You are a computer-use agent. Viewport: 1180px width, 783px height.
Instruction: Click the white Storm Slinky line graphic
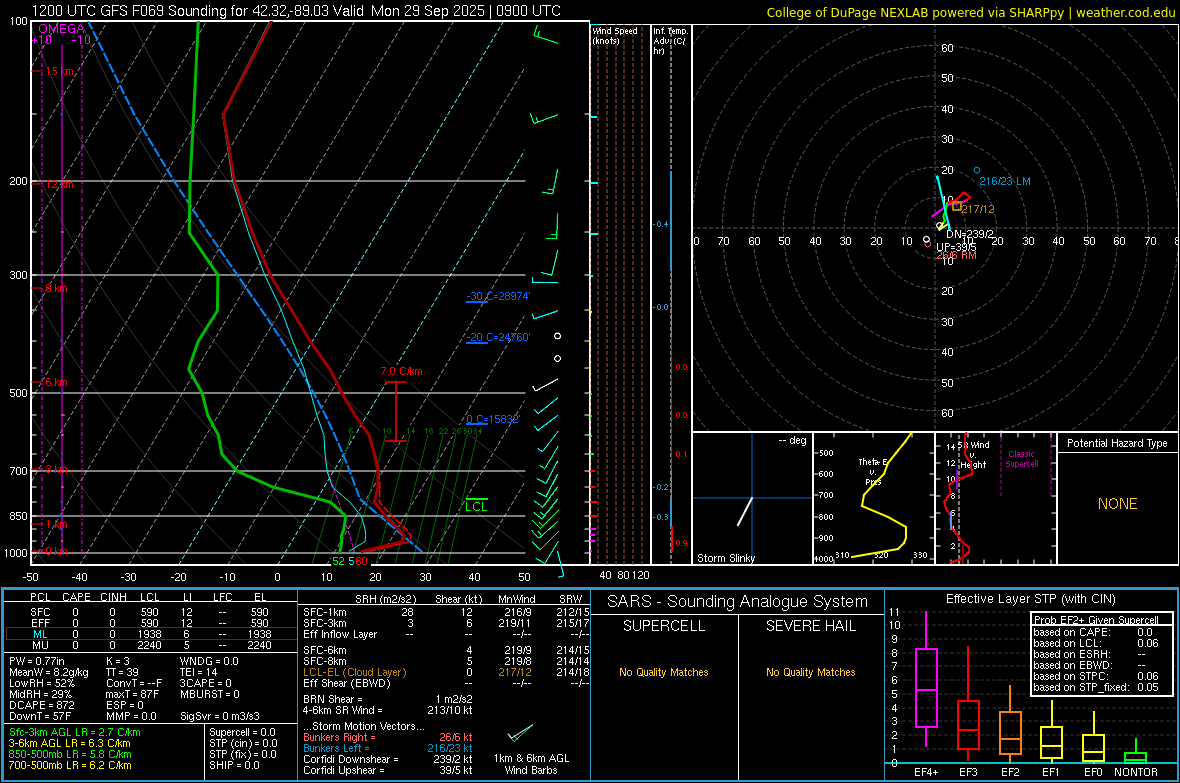click(744, 511)
